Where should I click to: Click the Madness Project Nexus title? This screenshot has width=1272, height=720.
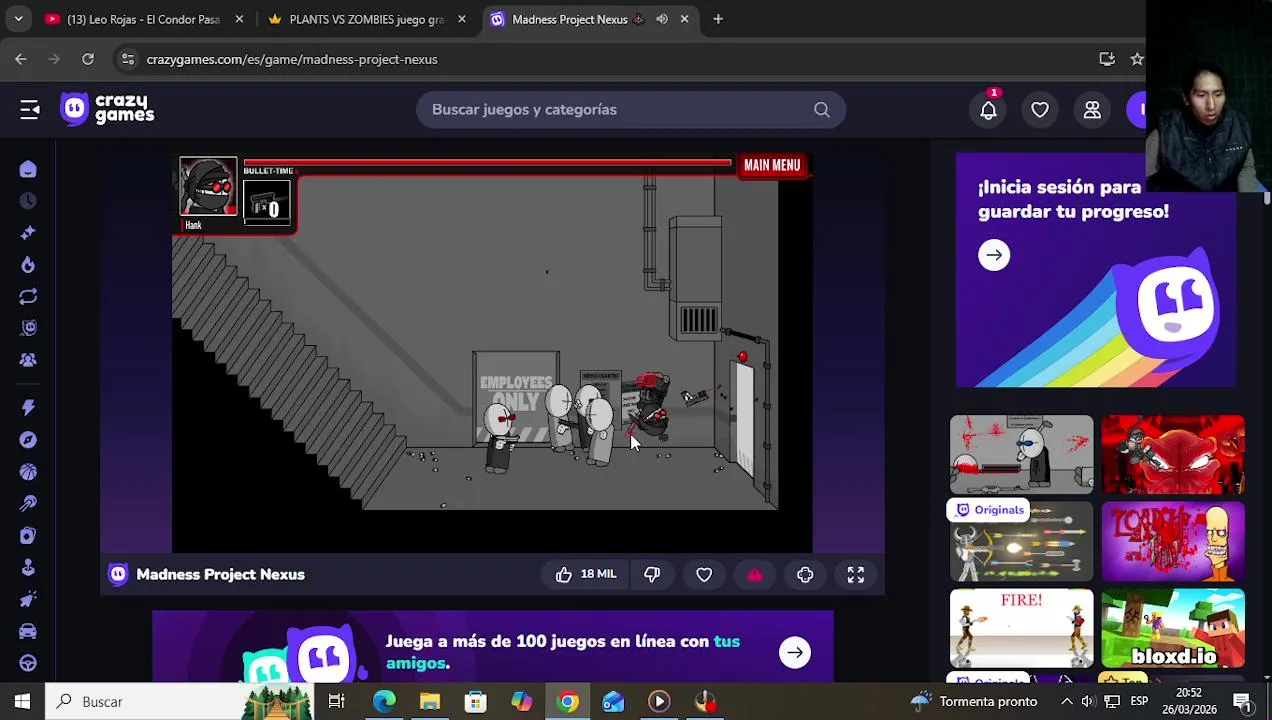tap(220, 574)
